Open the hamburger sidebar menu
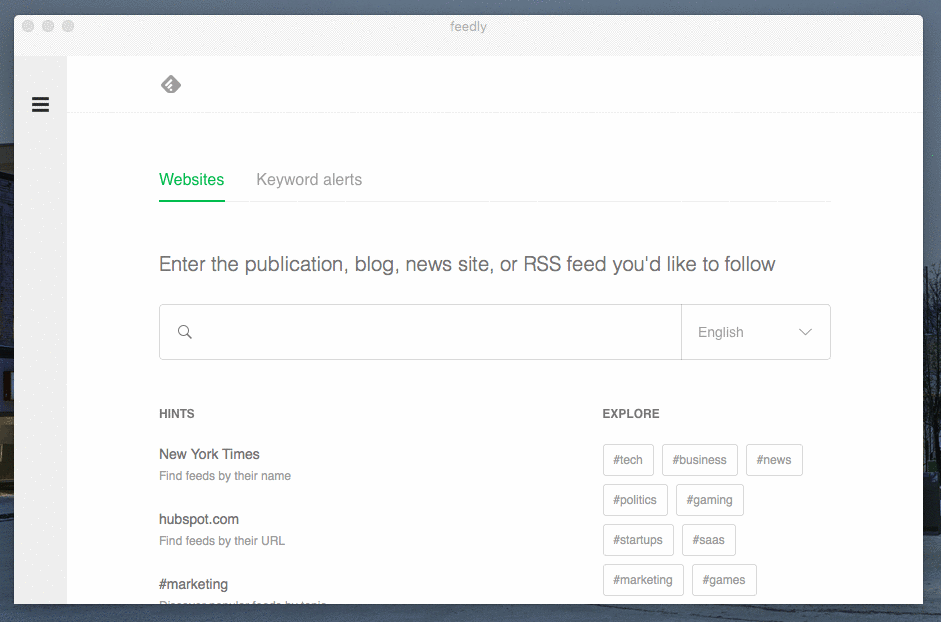The image size is (941, 622). (40, 104)
